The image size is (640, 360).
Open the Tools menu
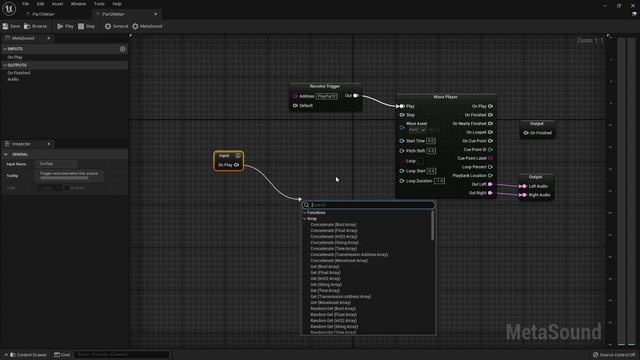[99, 4]
